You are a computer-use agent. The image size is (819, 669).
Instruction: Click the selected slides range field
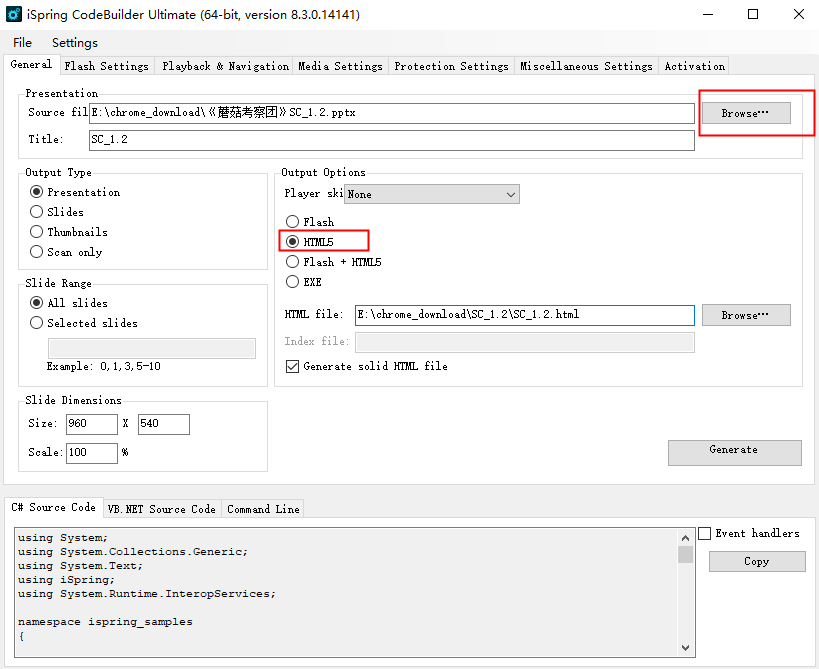152,348
